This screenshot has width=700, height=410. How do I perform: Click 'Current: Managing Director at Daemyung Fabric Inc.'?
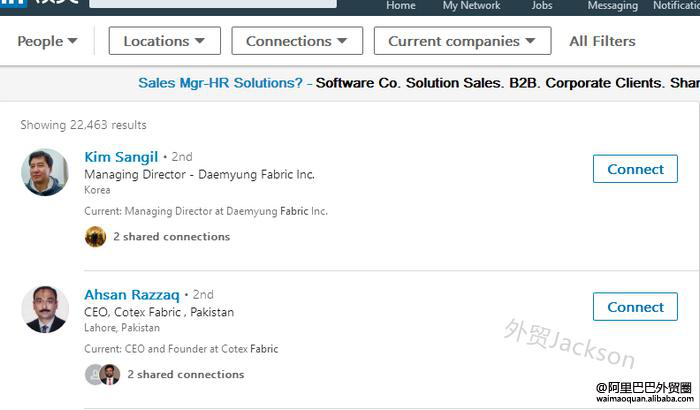click(x=206, y=211)
